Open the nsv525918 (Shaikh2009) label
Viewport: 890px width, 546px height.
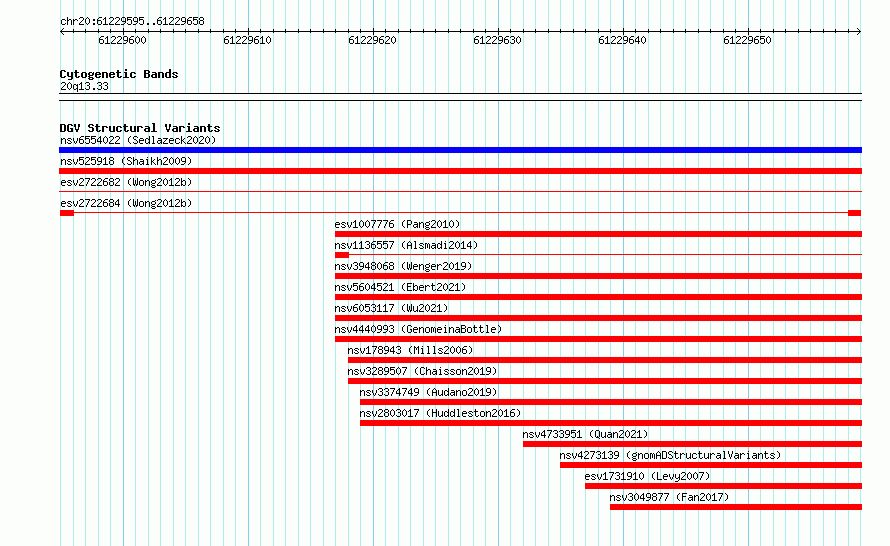pos(126,161)
